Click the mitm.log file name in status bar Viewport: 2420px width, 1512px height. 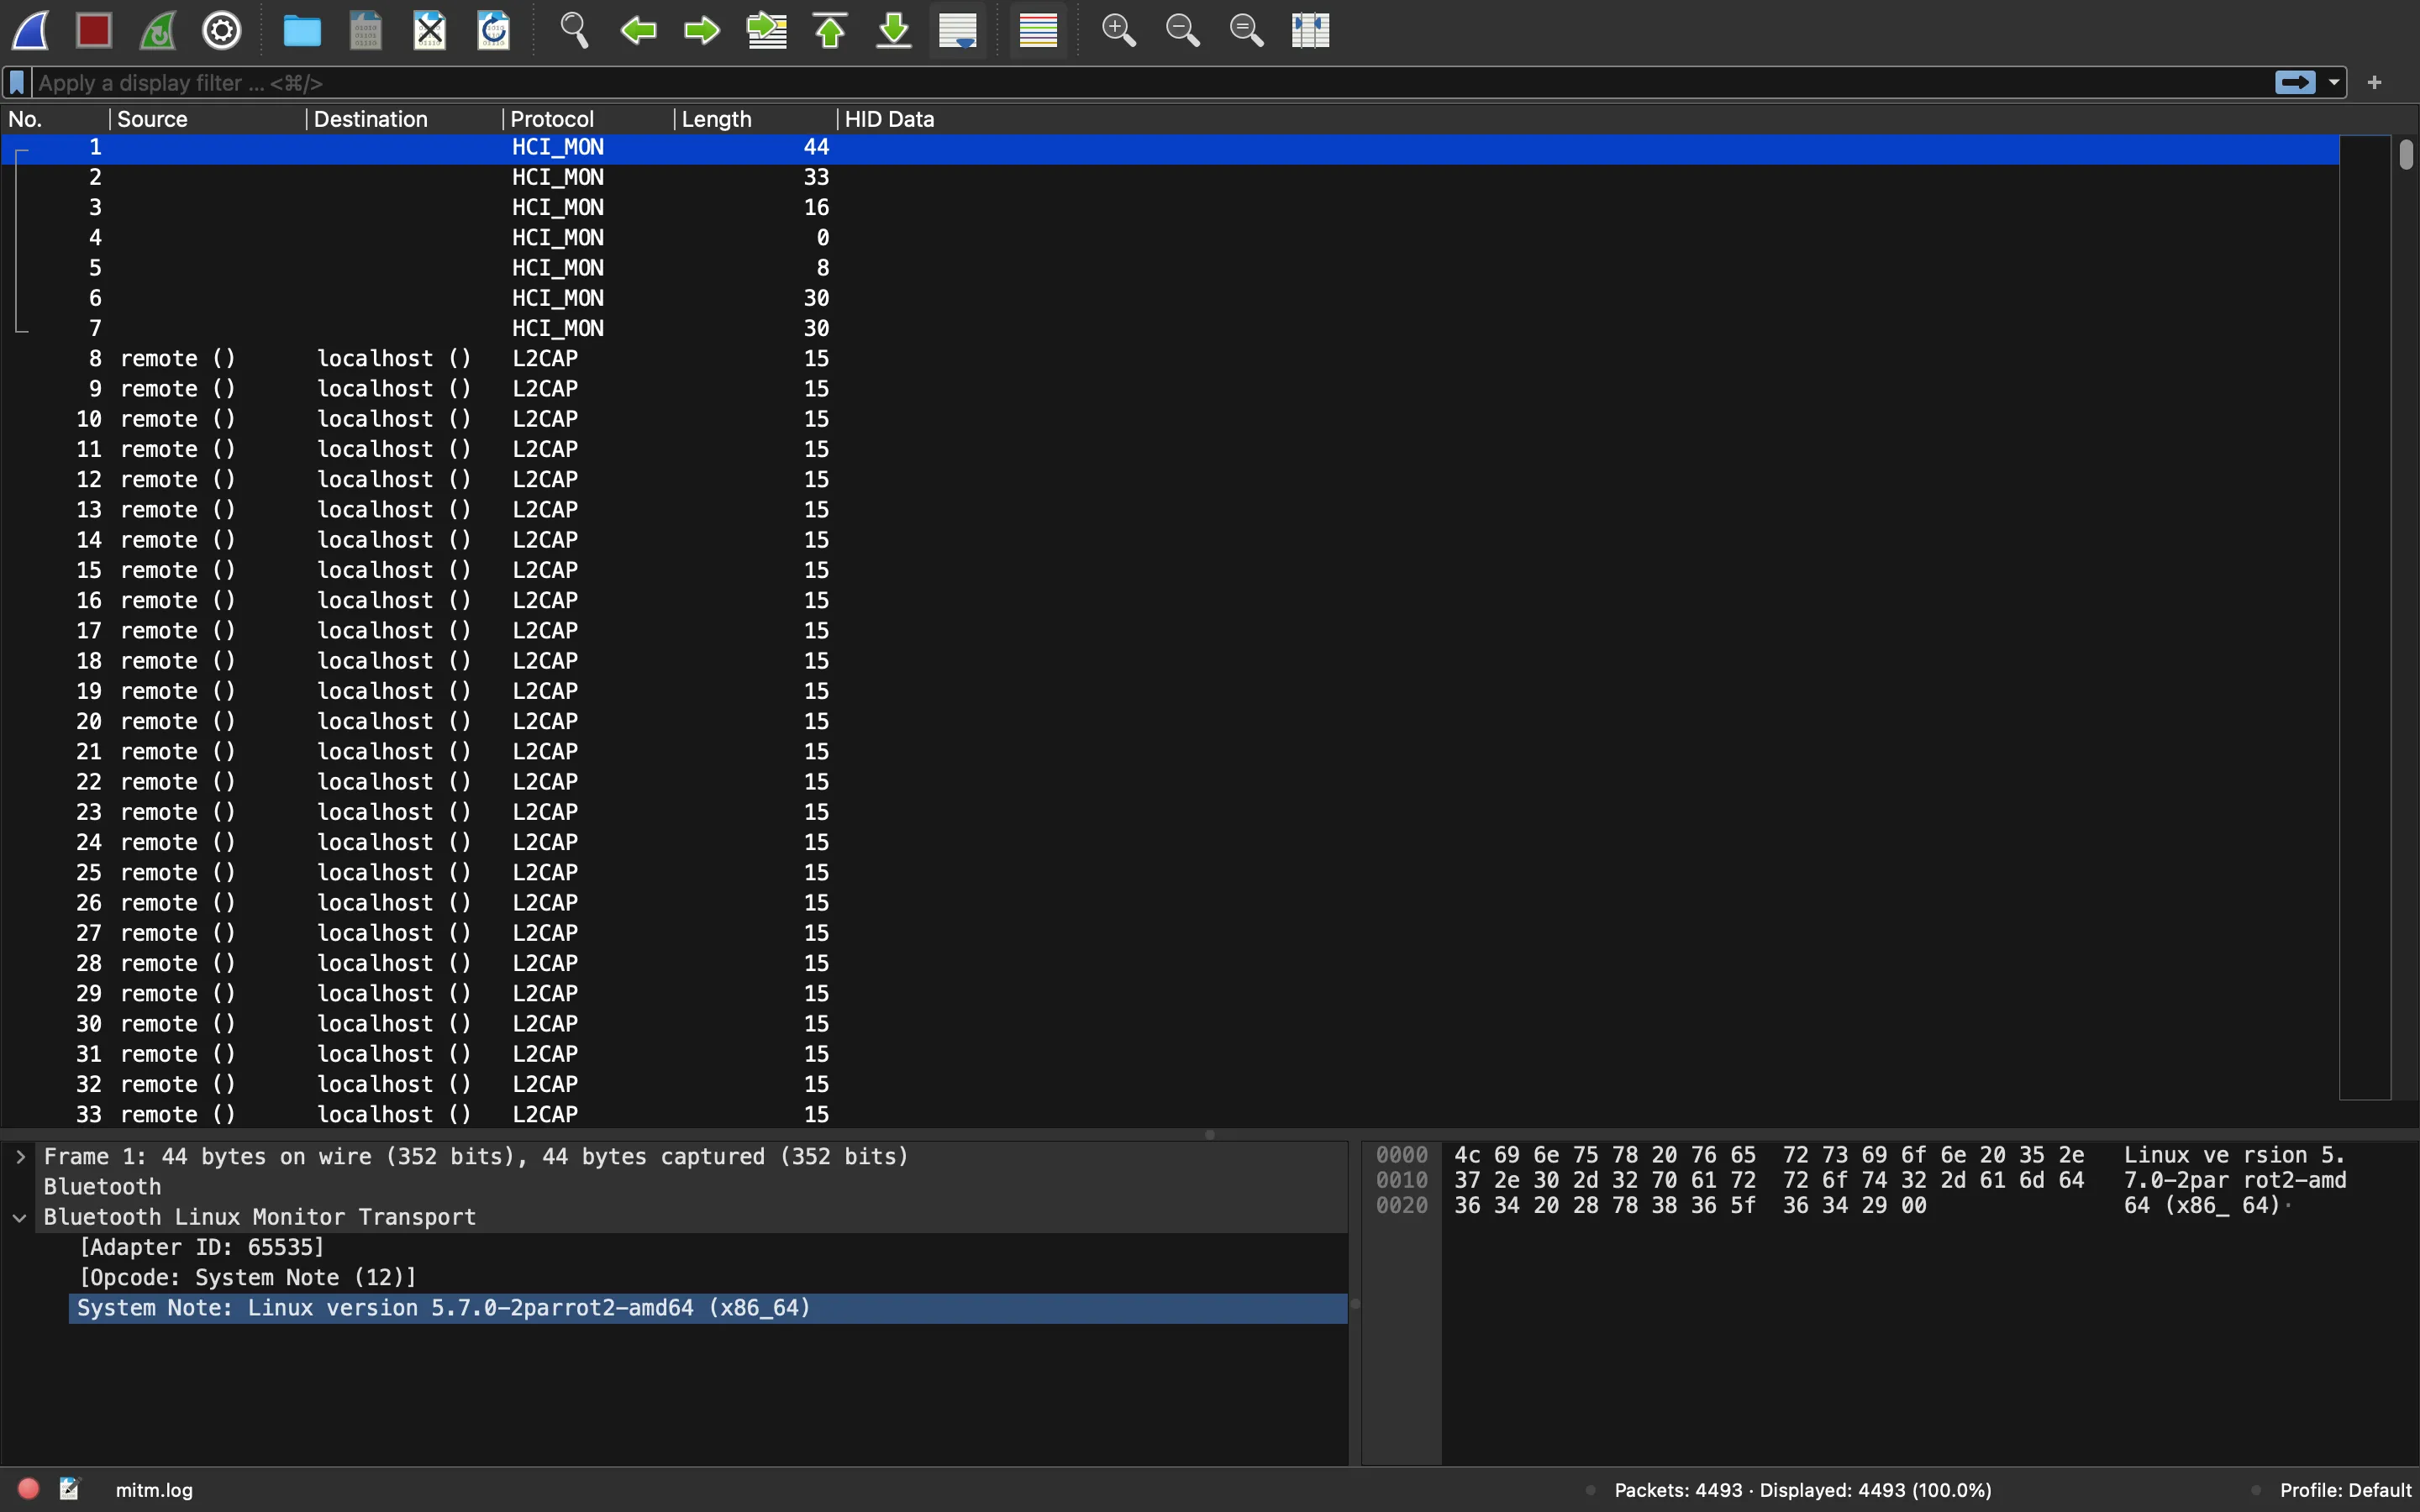tap(154, 1490)
